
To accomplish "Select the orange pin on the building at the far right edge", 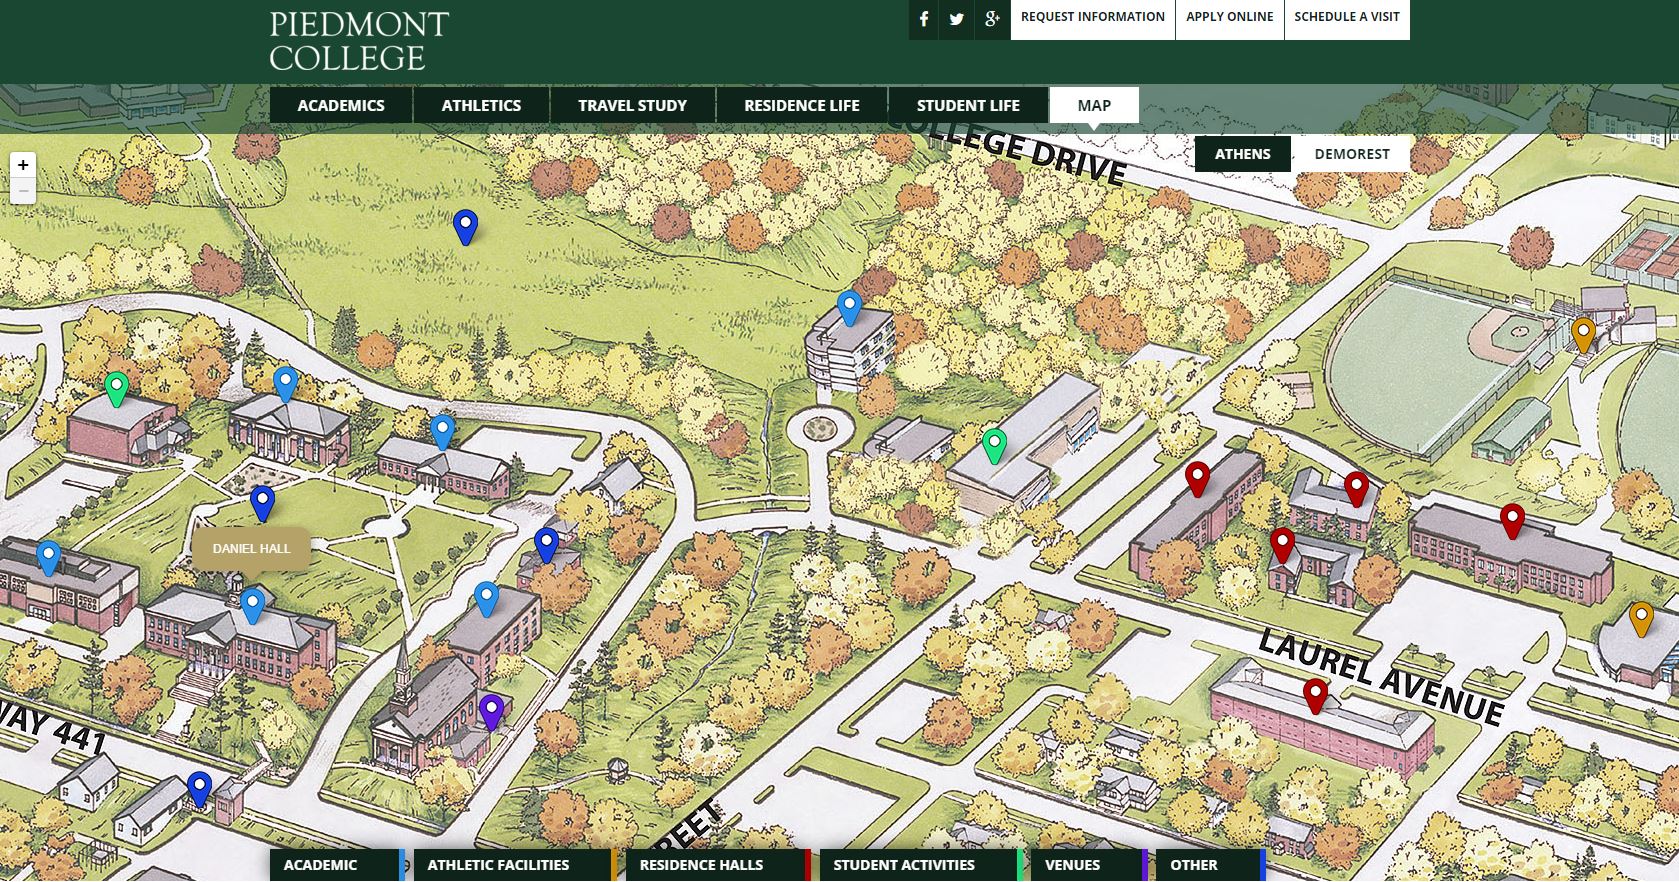I will click(1641, 619).
